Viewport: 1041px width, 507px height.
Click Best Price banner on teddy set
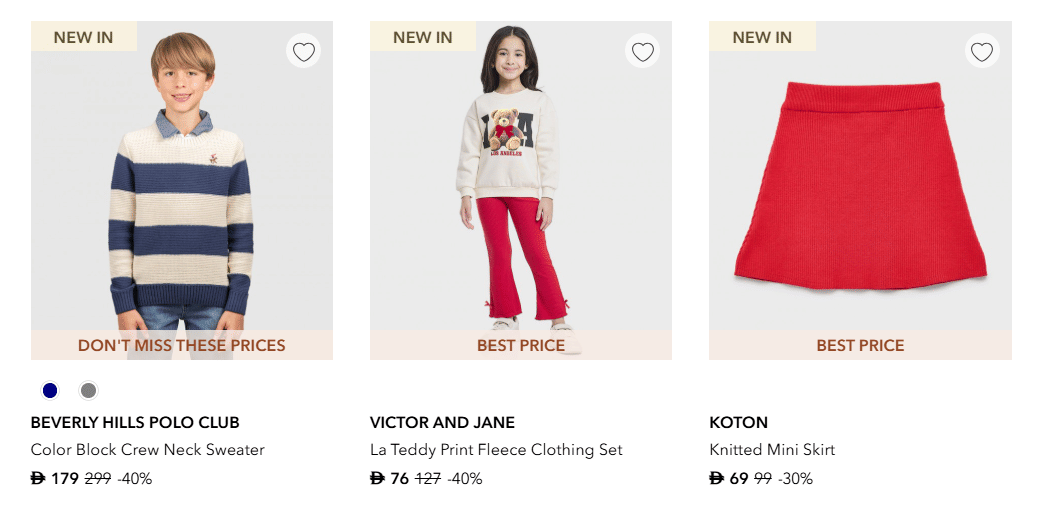tap(520, 345)
